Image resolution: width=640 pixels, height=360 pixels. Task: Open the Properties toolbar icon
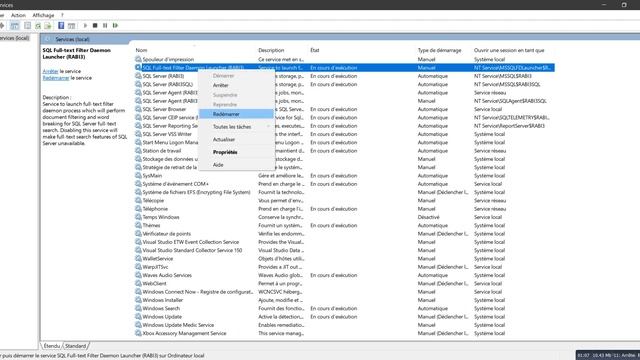tap(27, 25)
